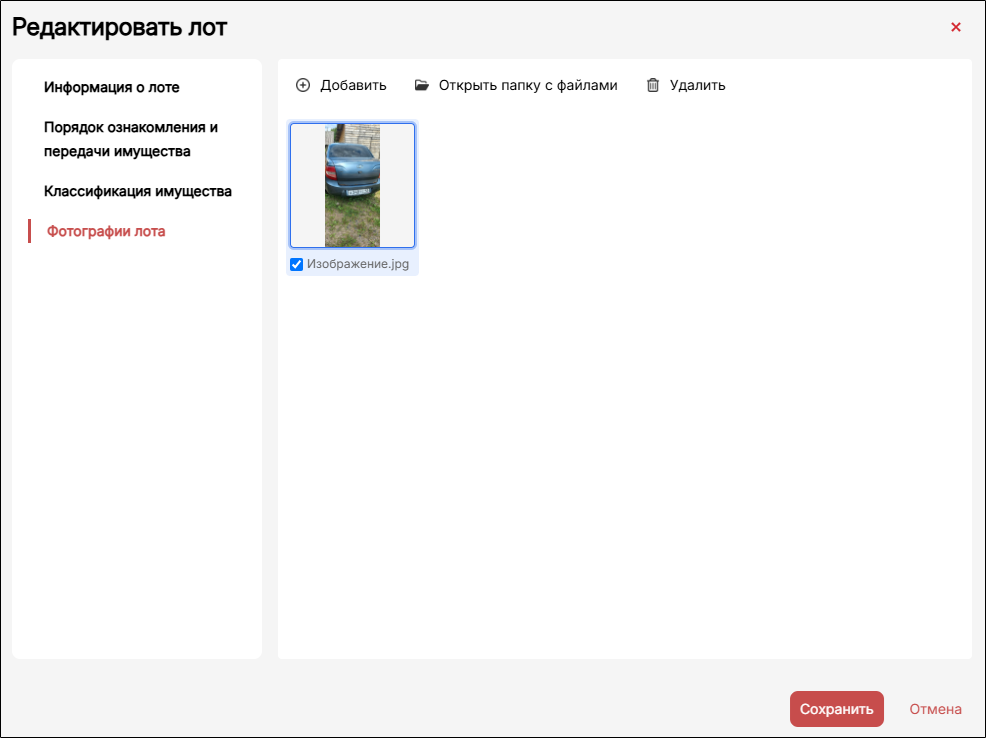Viewport: 986px width, 738px height.
Task: Save changes with the Сохранить button
Action: 836,709
